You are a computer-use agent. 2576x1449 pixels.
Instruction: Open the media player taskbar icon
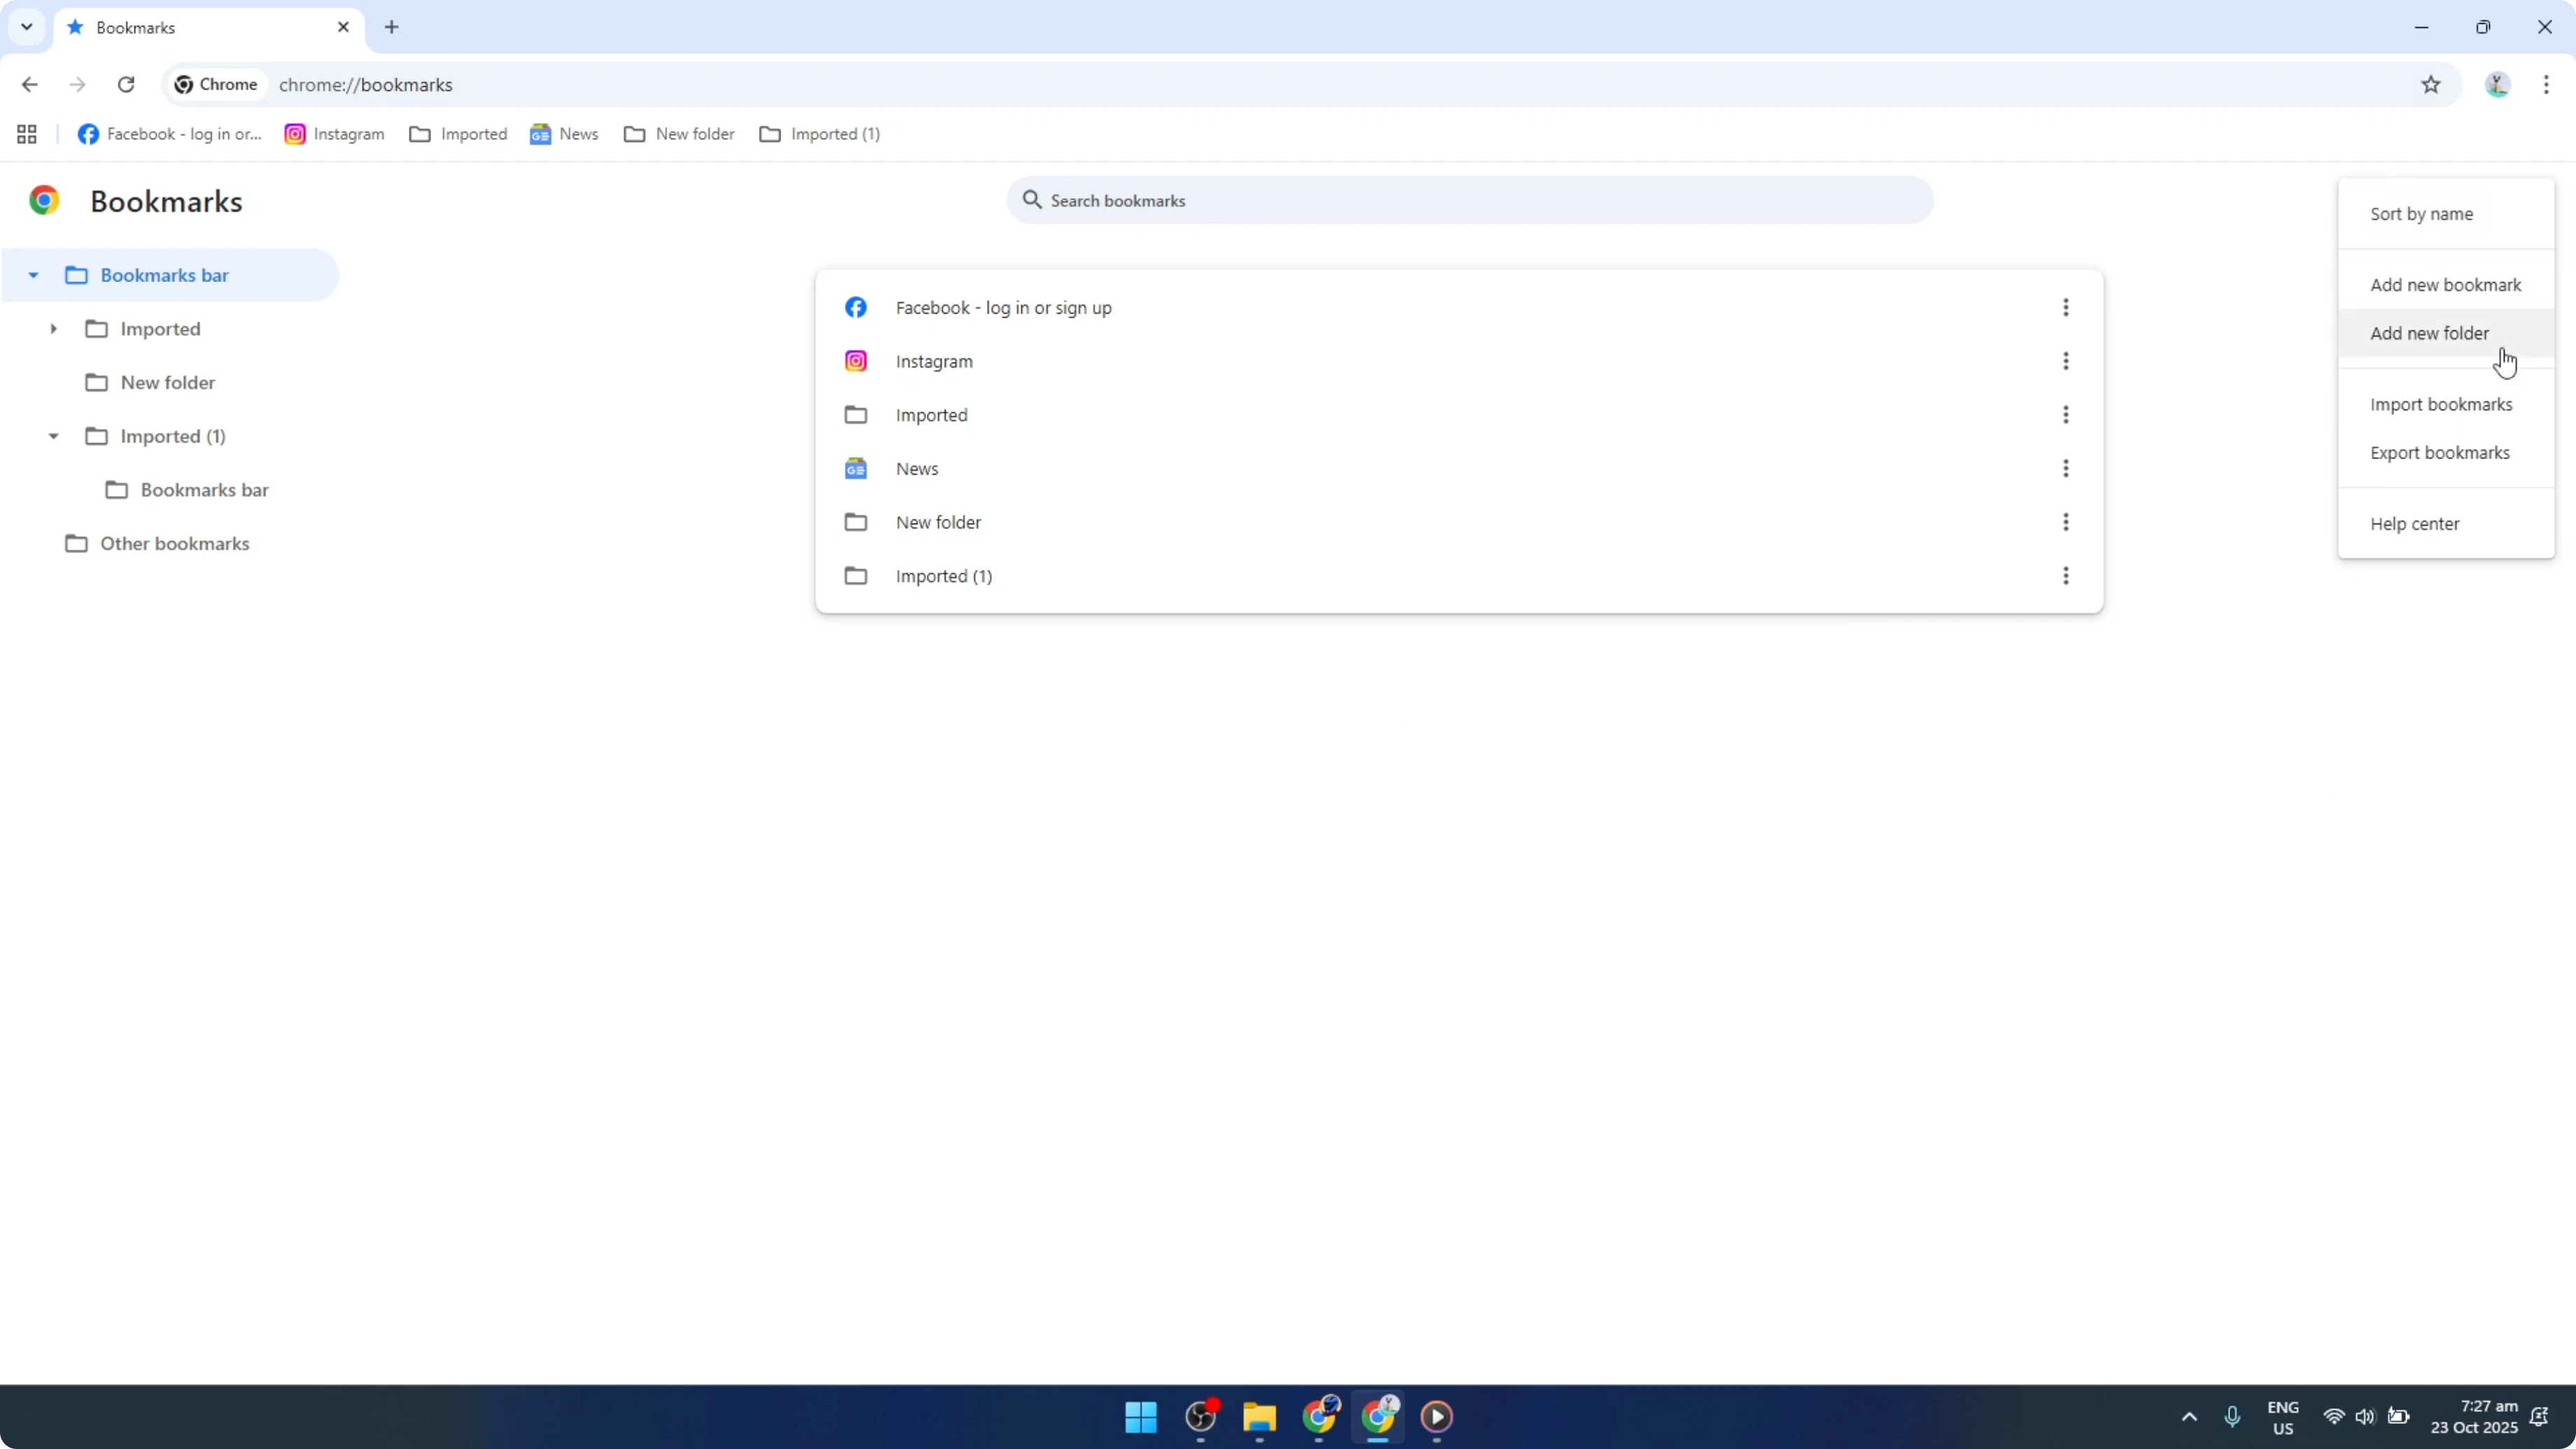point(1437,1417)
